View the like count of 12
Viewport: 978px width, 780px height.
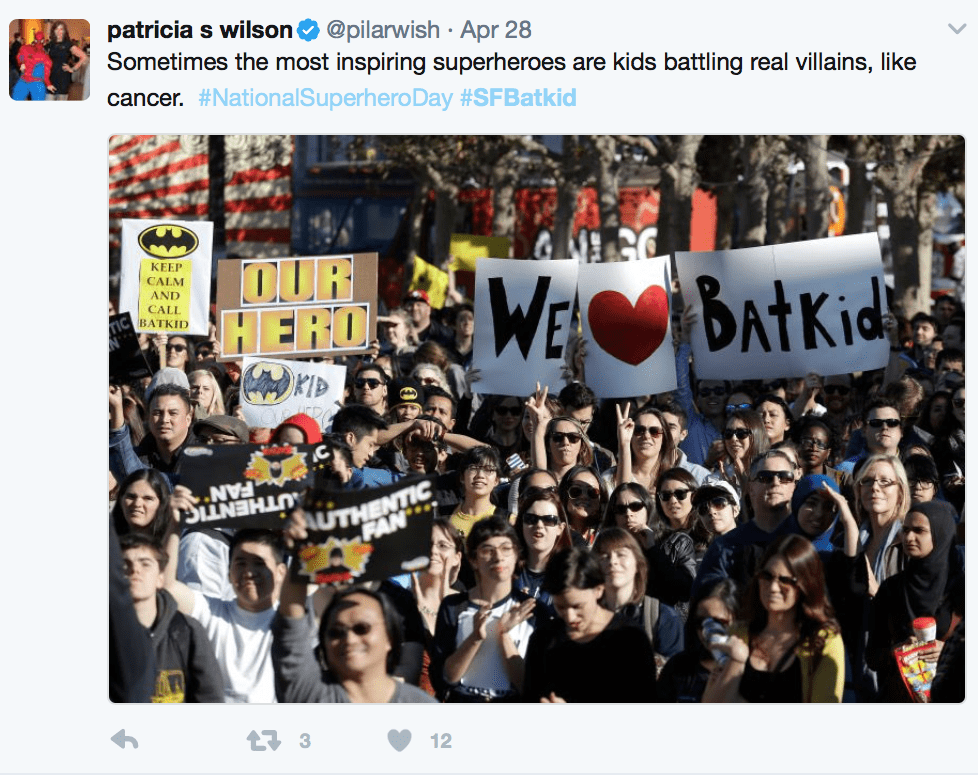point(440,741)
